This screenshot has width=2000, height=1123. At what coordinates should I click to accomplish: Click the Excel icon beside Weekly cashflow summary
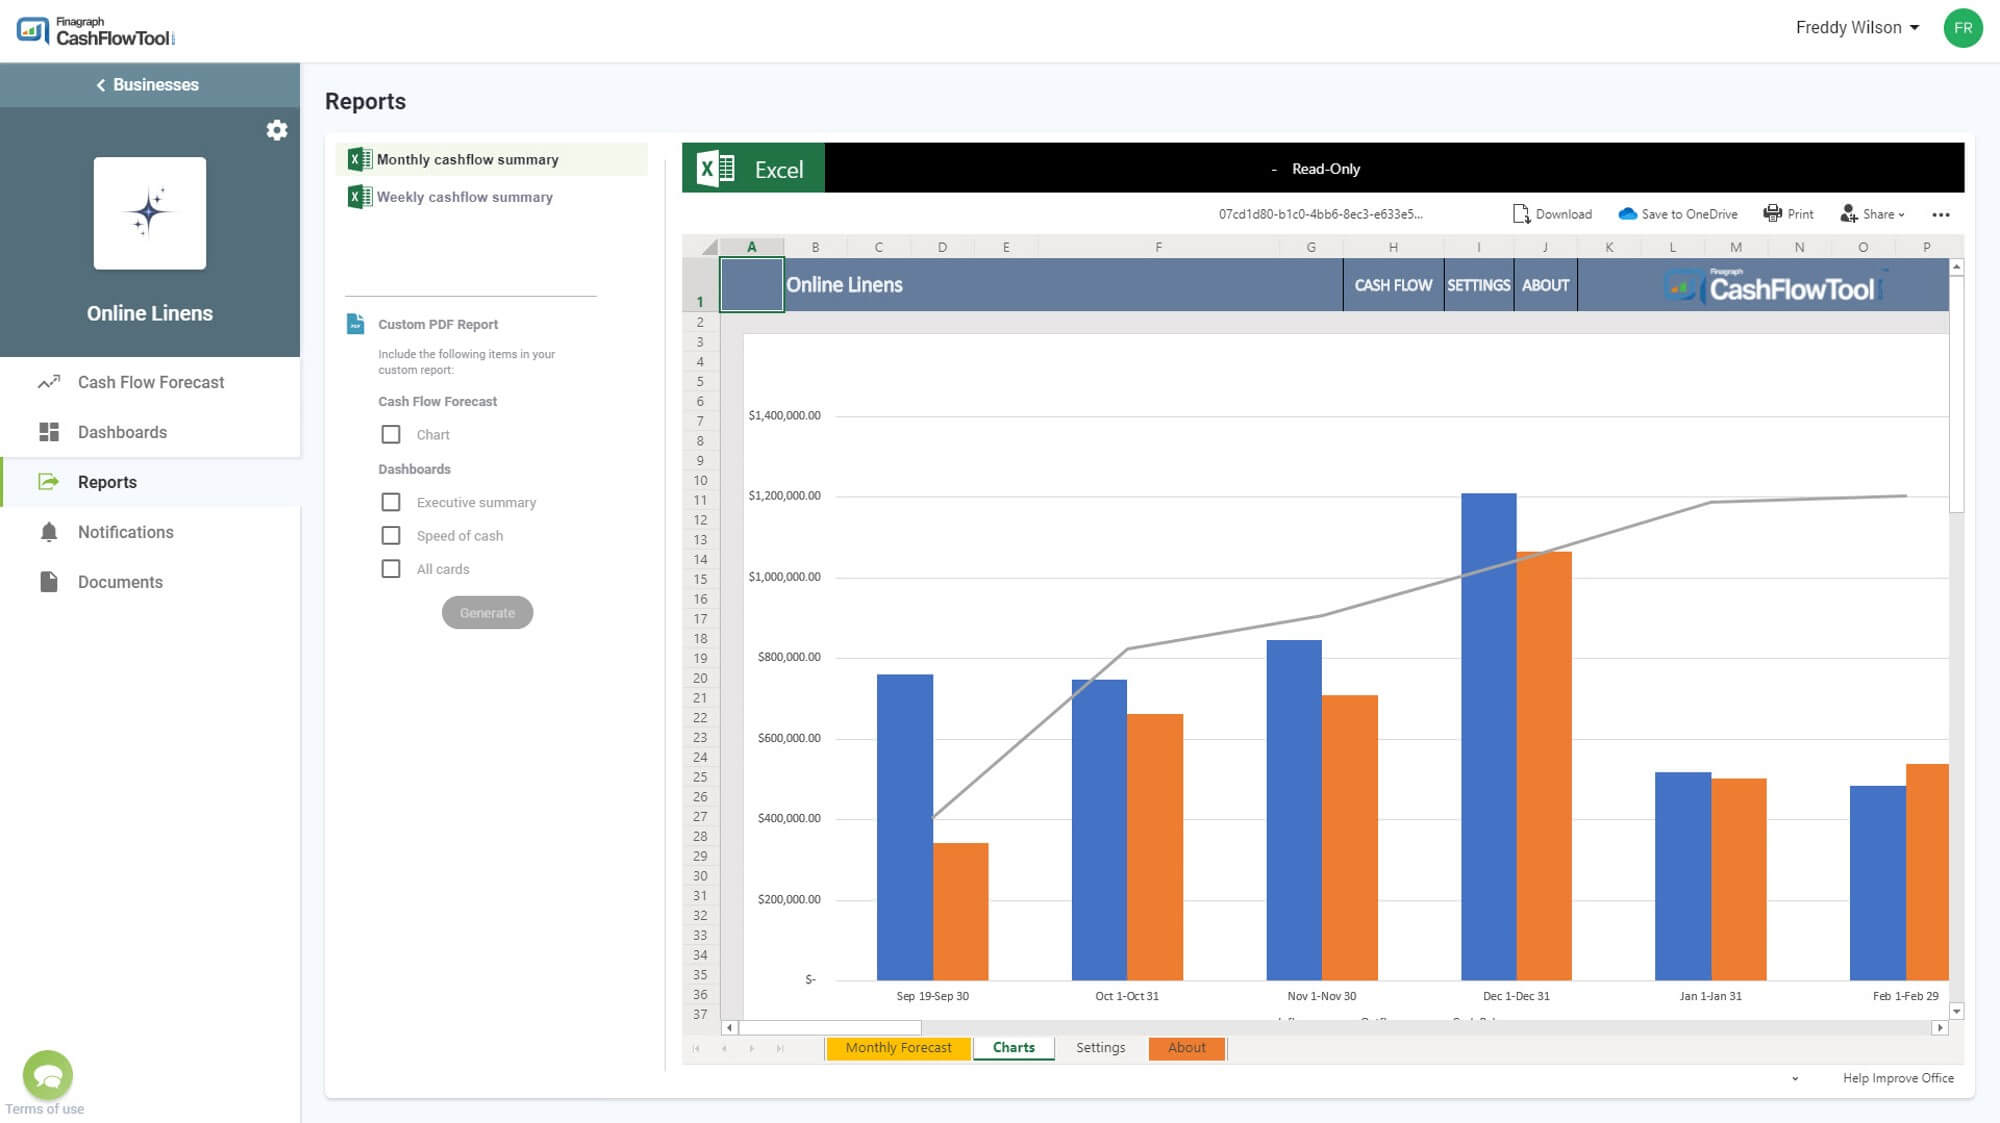(x=359, y=197)
